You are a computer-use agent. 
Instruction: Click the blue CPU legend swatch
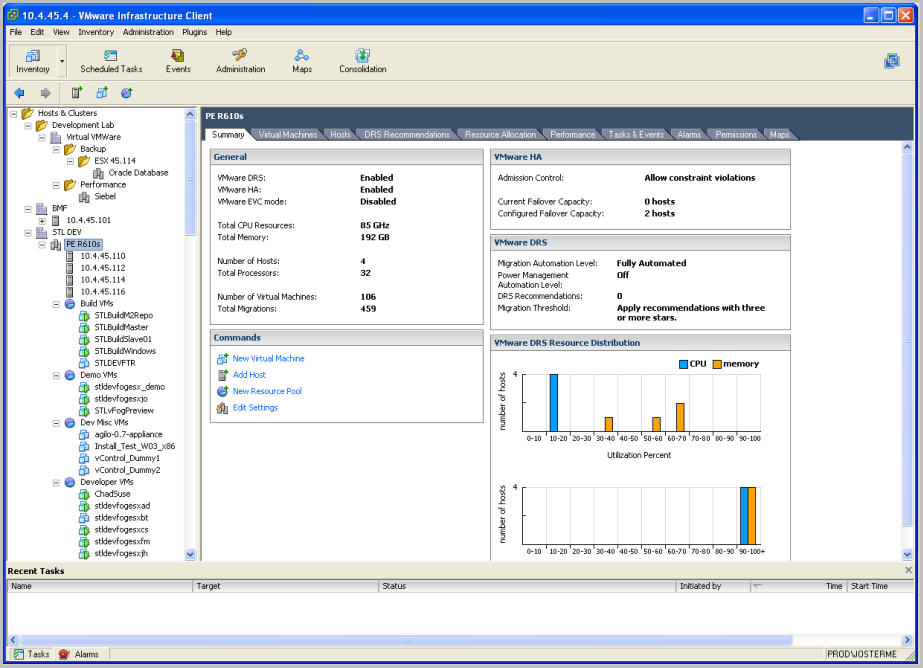click(x=683, y=364)
